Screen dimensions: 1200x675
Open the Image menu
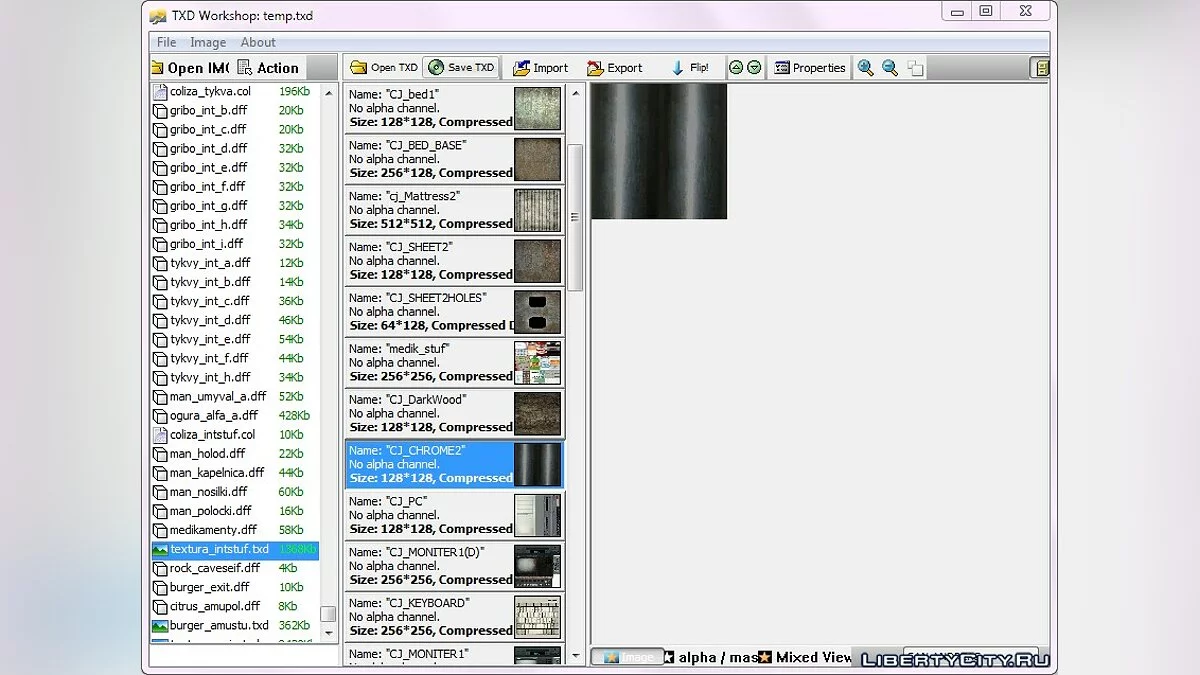coord(208,42)
